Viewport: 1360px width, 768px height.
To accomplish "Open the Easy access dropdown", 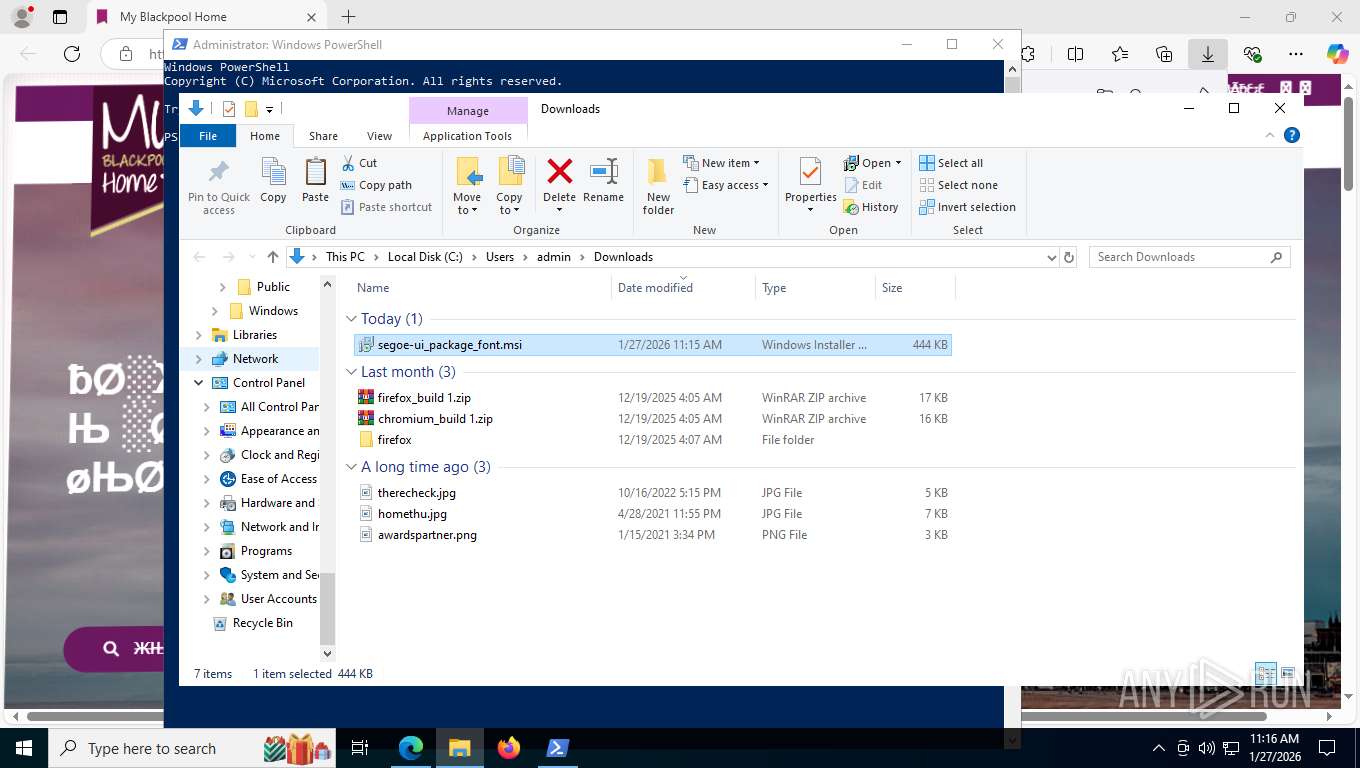I will (x=726, y=185).
